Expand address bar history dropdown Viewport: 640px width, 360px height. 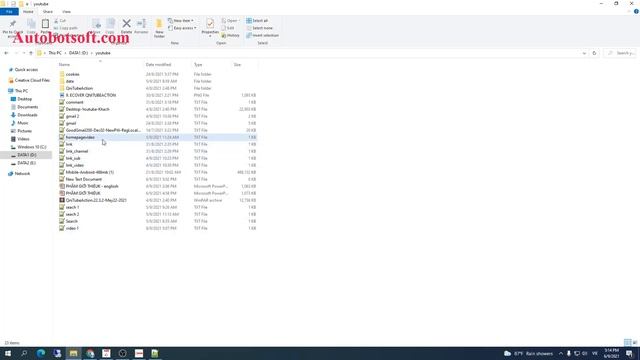584,53
